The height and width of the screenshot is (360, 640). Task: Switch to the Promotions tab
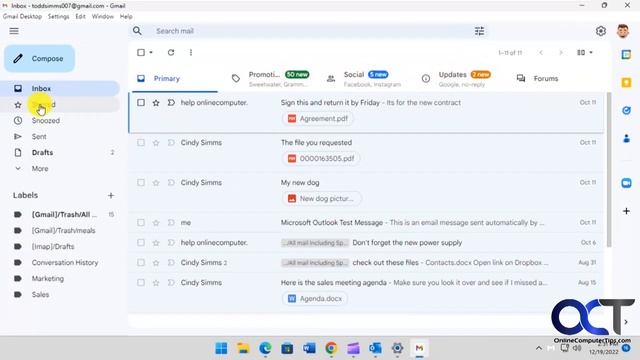[x=271, y=78]
